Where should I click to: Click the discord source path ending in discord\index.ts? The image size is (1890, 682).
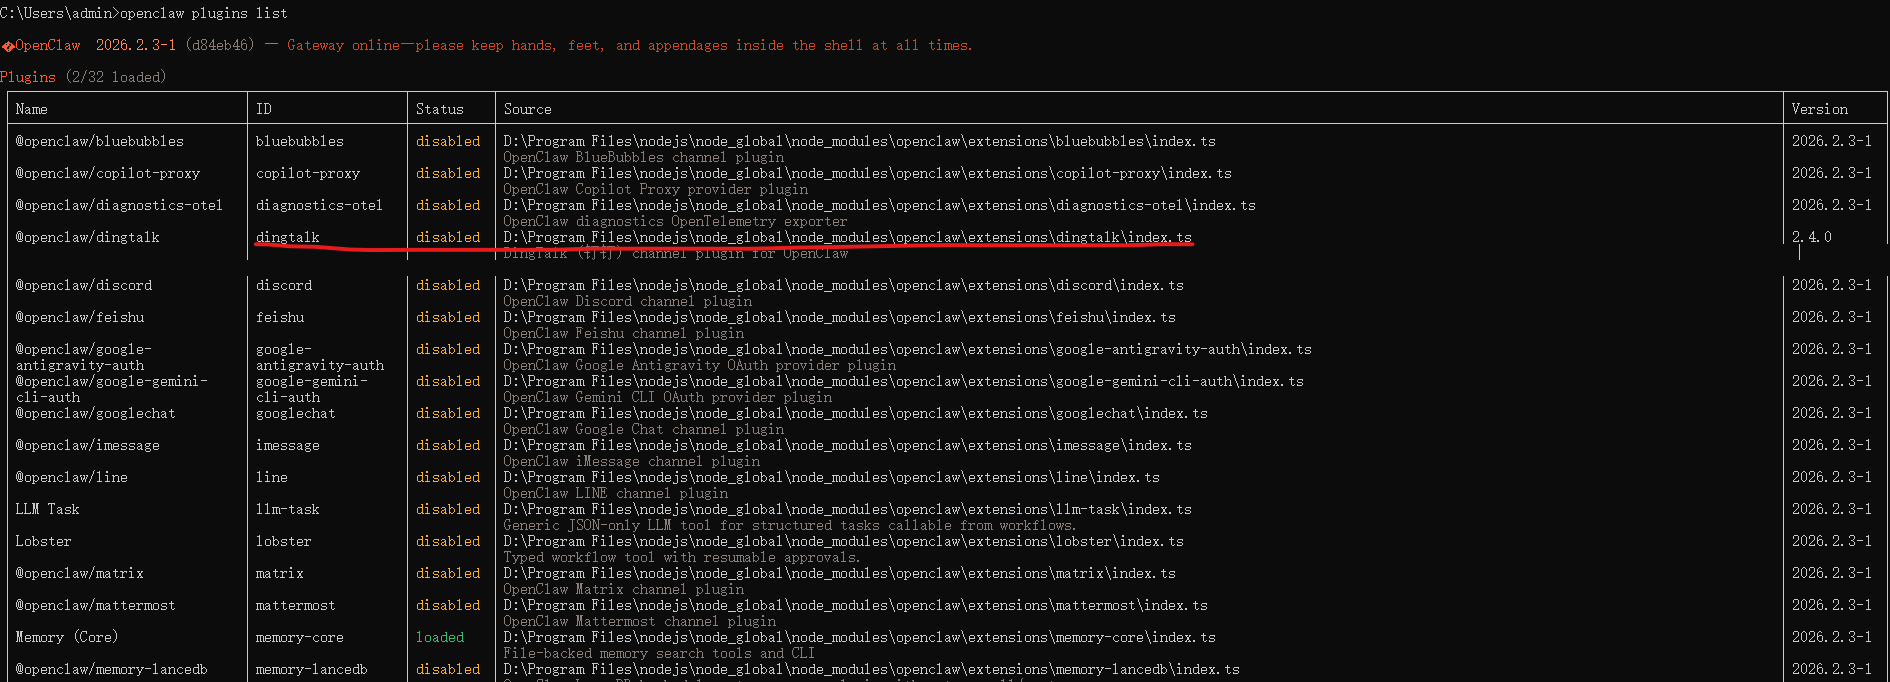[x=844, y=285]
